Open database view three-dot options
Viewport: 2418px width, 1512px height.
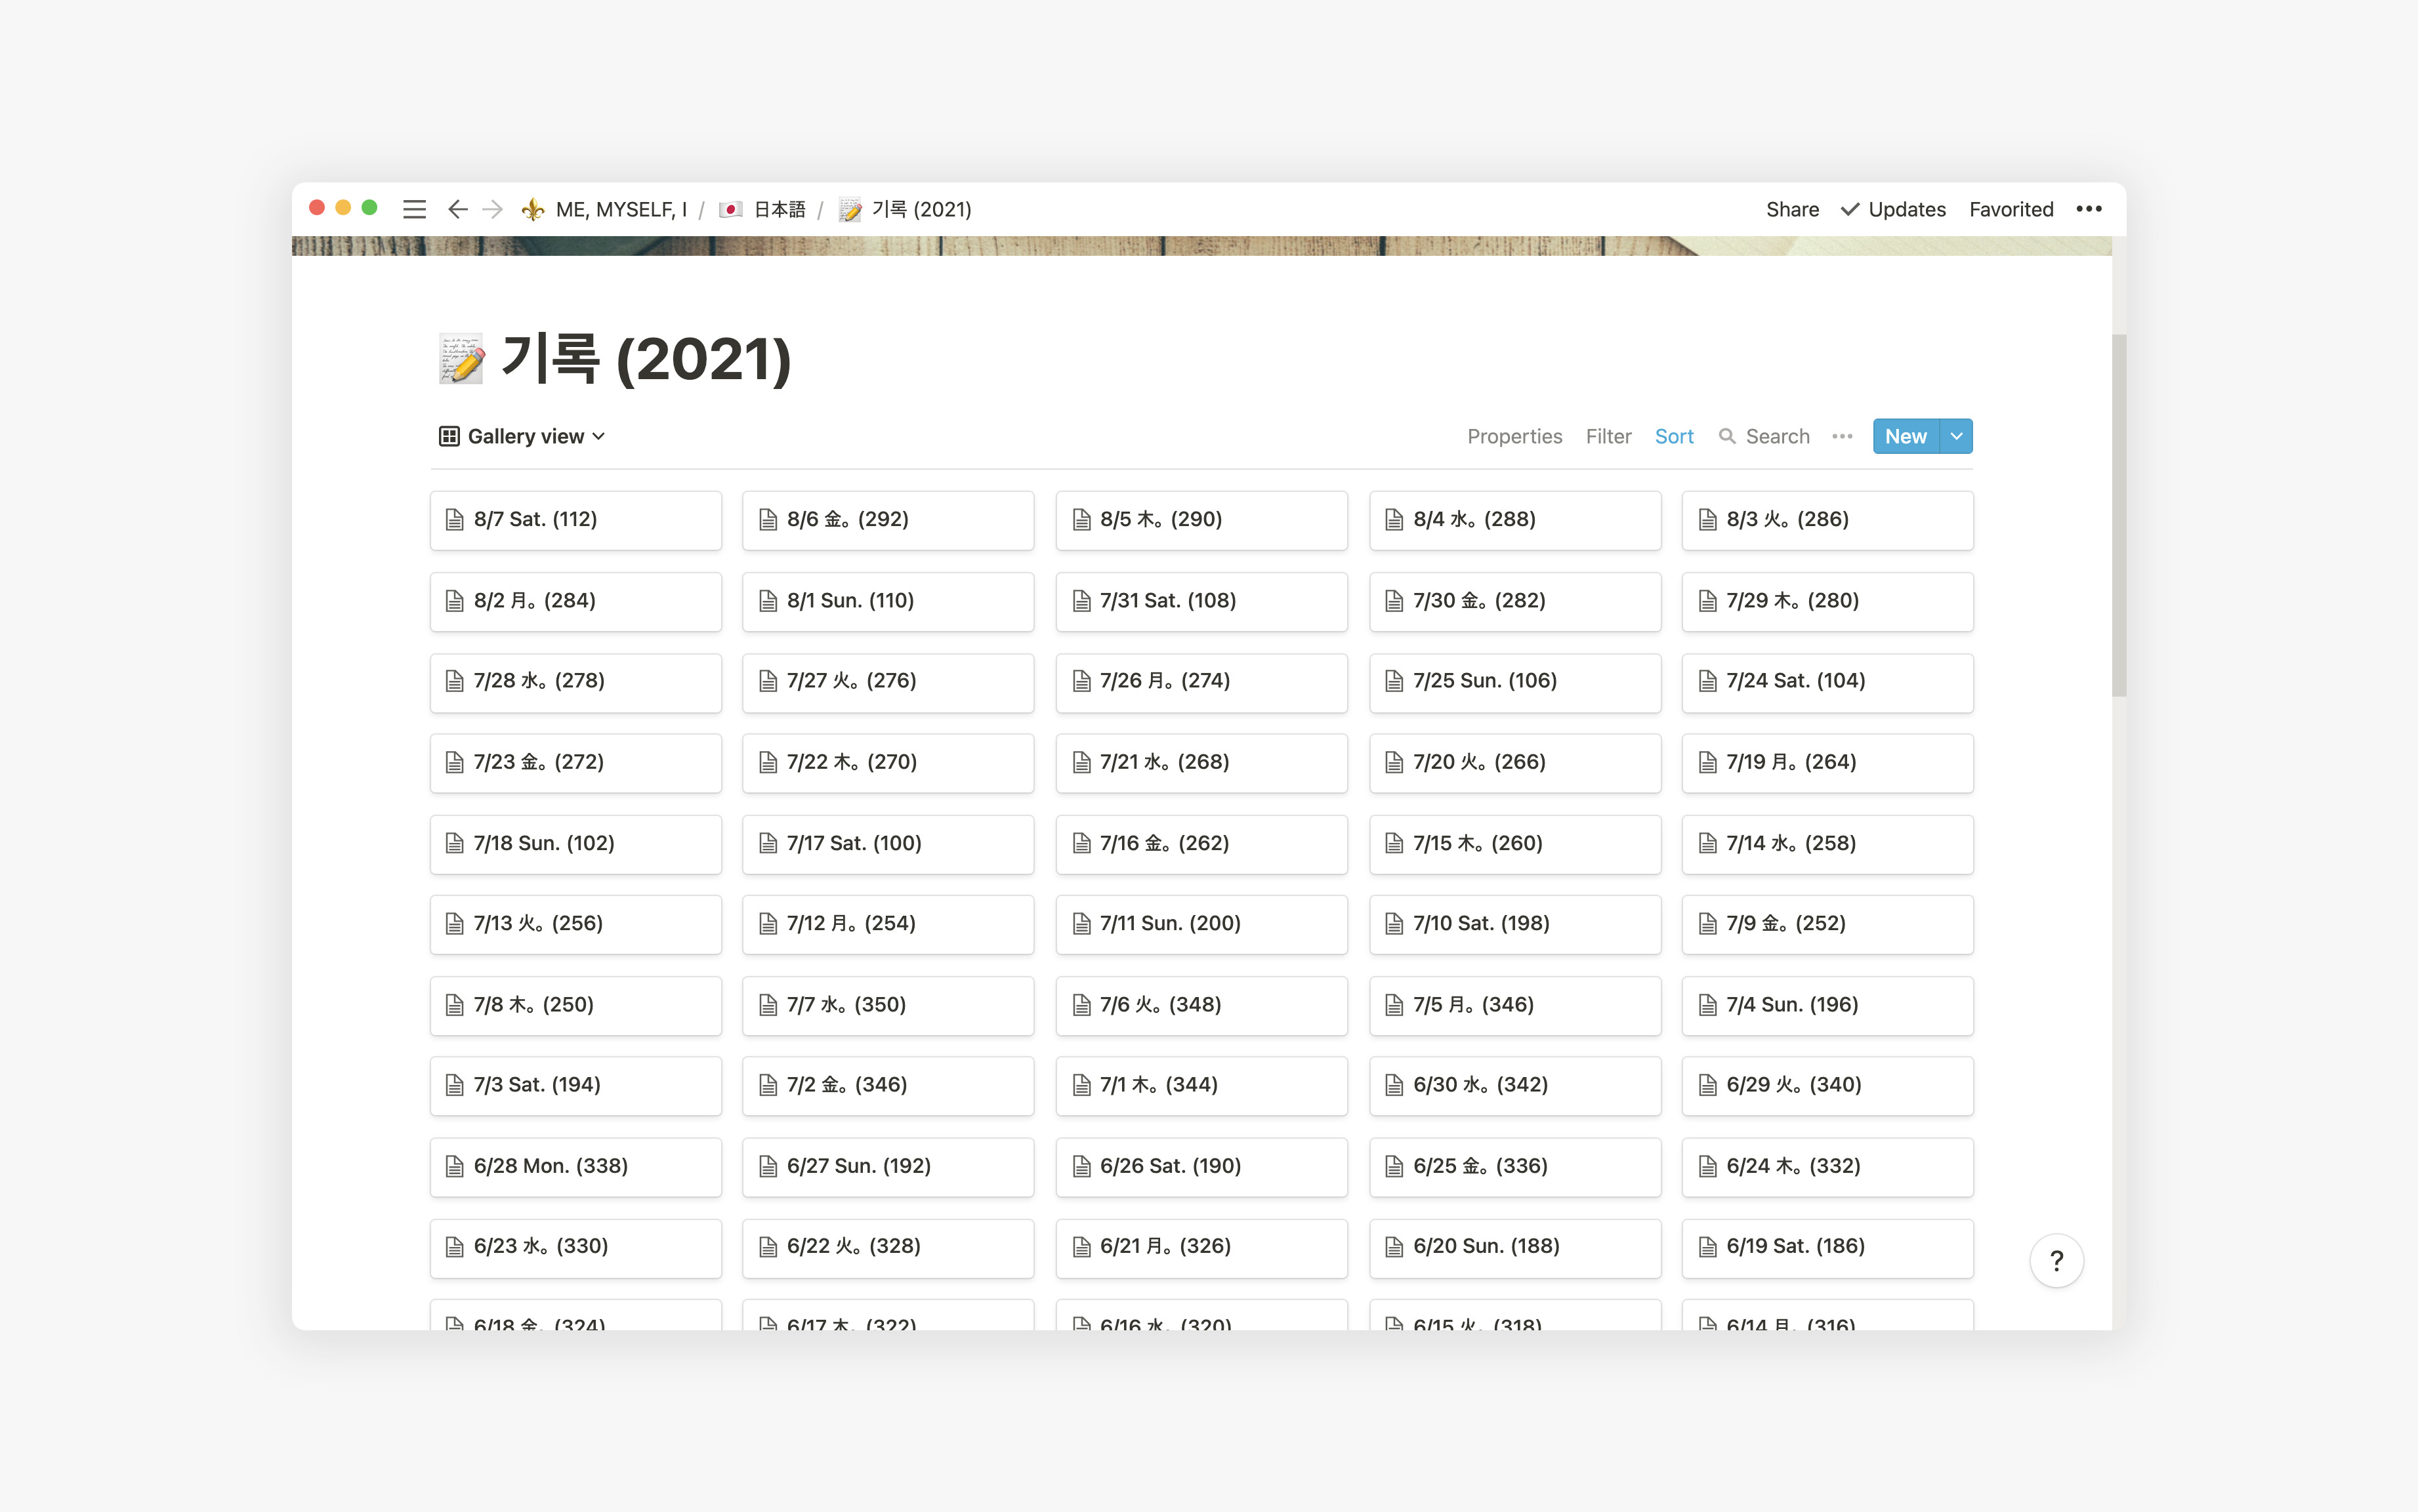(x=1842, y=436)
